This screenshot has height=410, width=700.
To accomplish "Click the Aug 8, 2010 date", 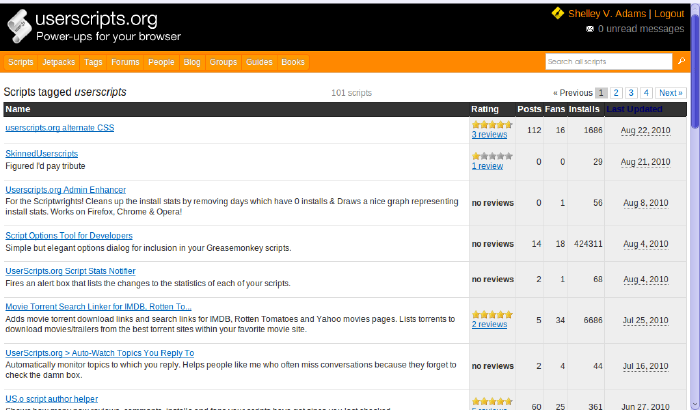I will coord(646,203).
